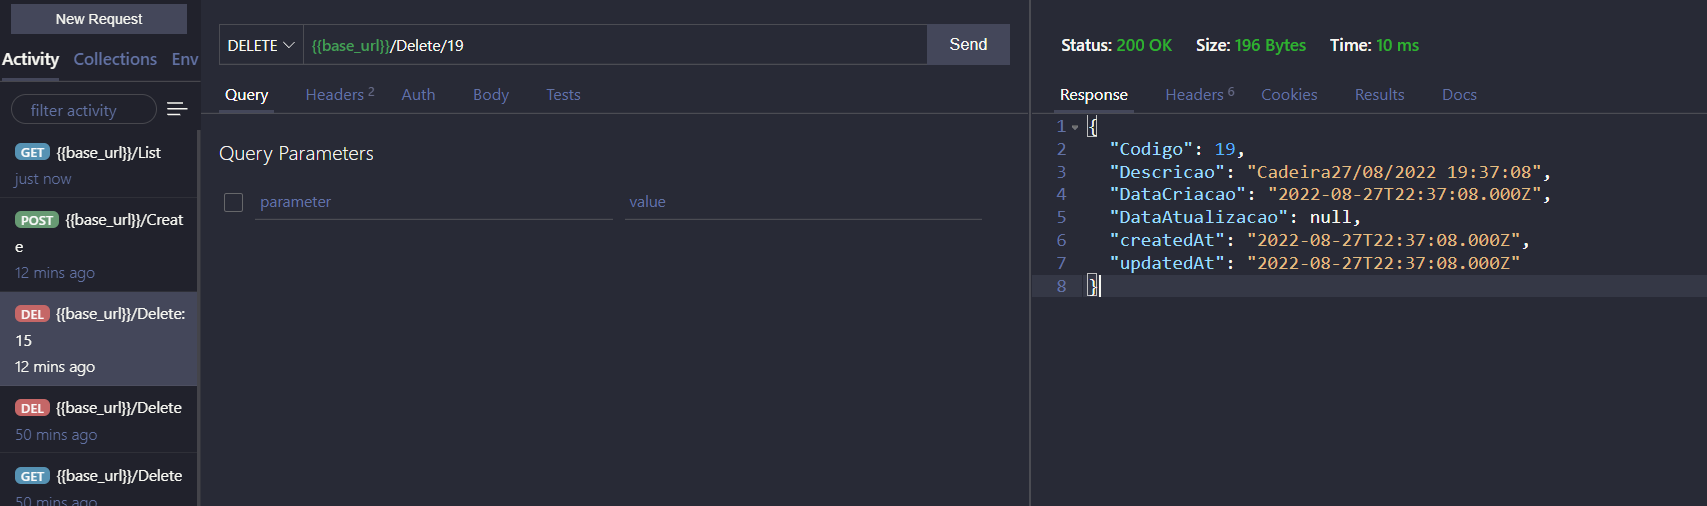The height and width of the screenshot is (506, 1707).
Task: Click the Status 200 OK text
Action: point(1116,45)
